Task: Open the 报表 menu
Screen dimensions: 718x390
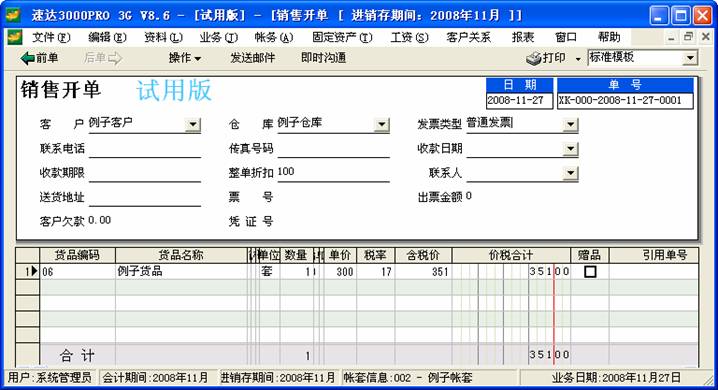Action: click(x=523, y=37)
